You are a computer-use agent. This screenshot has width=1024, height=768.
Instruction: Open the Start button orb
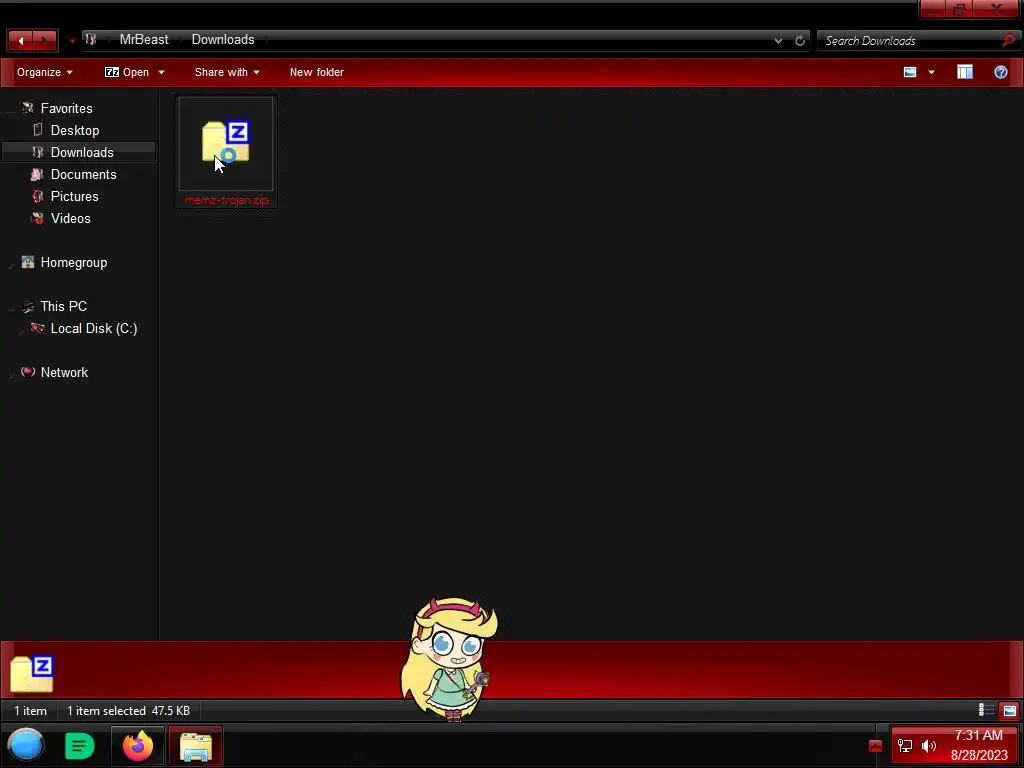[x=26, y=746]
